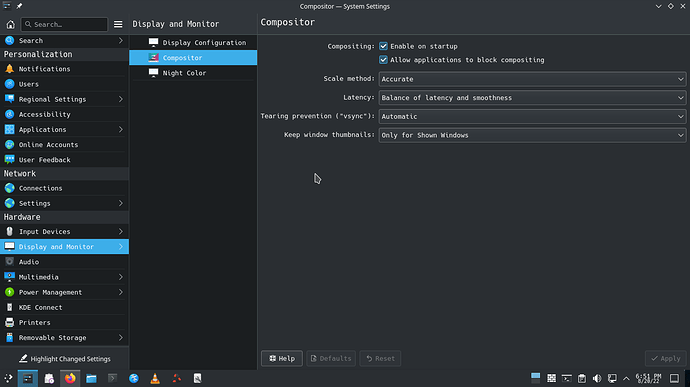This screenshot has height=387, width=690.
Task: Show hidden system tray icons arrow
Action: coord(626,378)
